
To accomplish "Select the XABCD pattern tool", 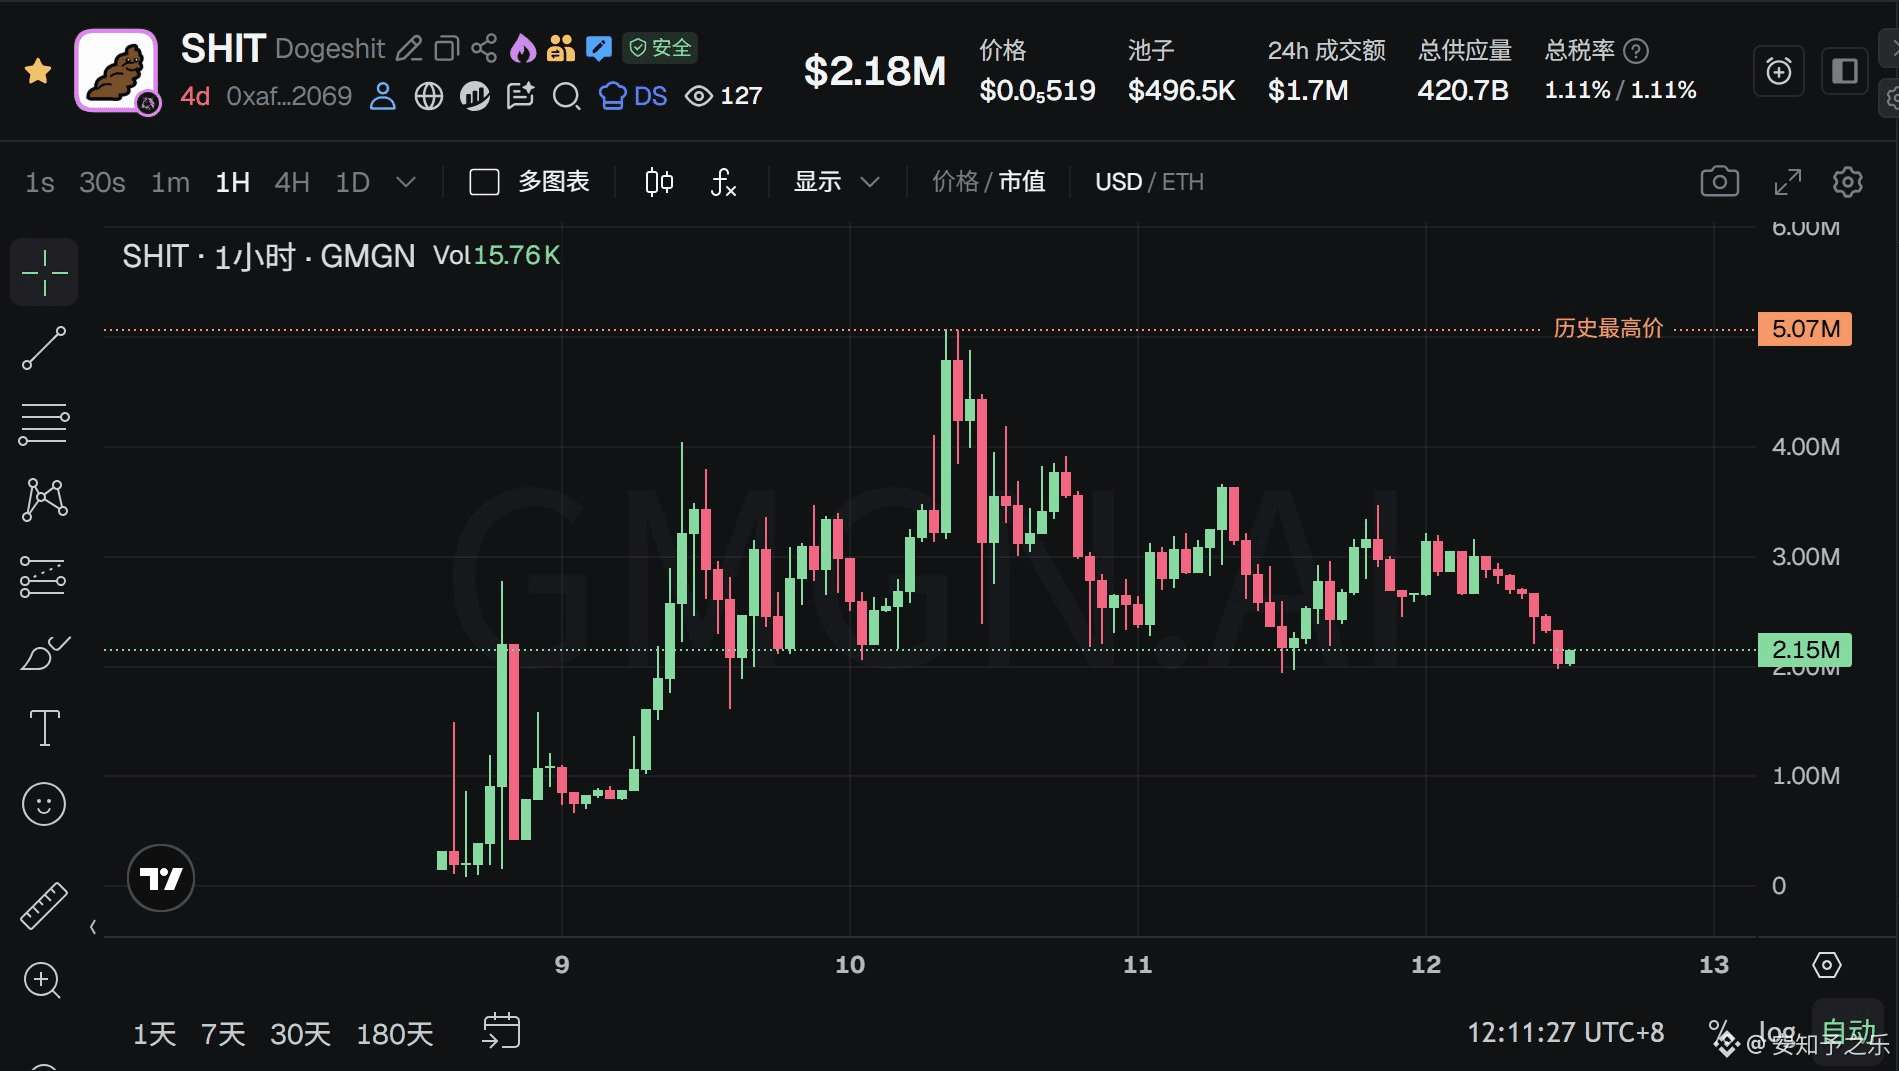I will [x=44, y=500].
